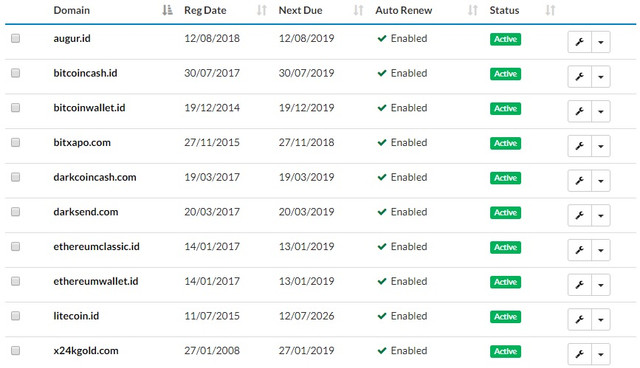
Task: Sort table by Next Due header
Action: 300,10
